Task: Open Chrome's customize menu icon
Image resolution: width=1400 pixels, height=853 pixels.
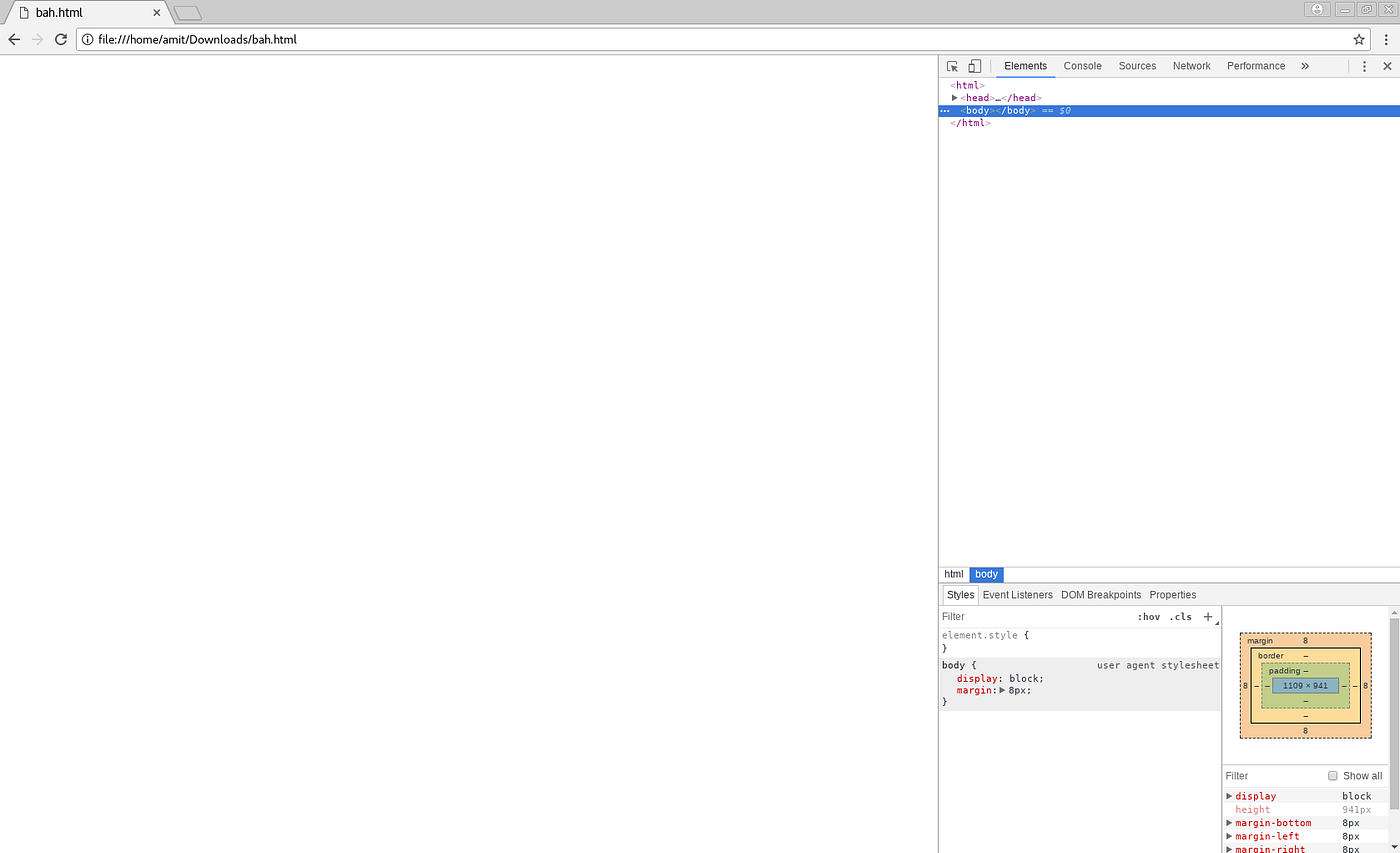Action: click(1386, 39)
